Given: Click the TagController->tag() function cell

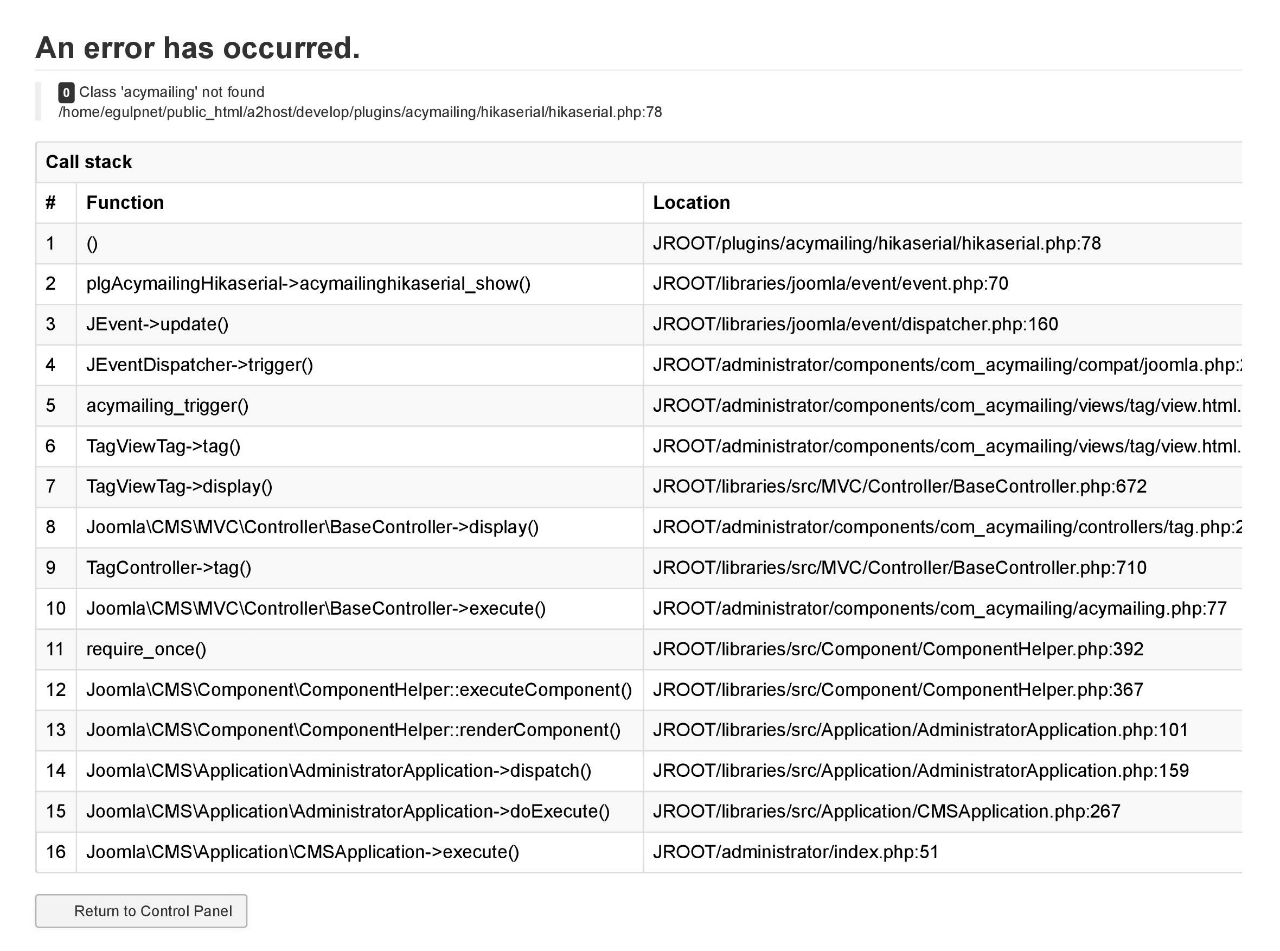Looking at the screenshot, I should coord(359,568).
